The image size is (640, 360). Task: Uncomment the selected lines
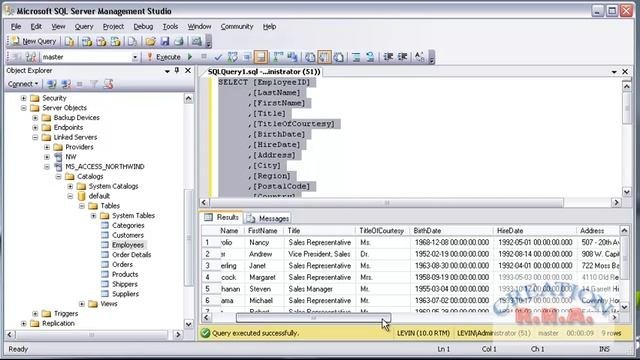coord(370,57)
